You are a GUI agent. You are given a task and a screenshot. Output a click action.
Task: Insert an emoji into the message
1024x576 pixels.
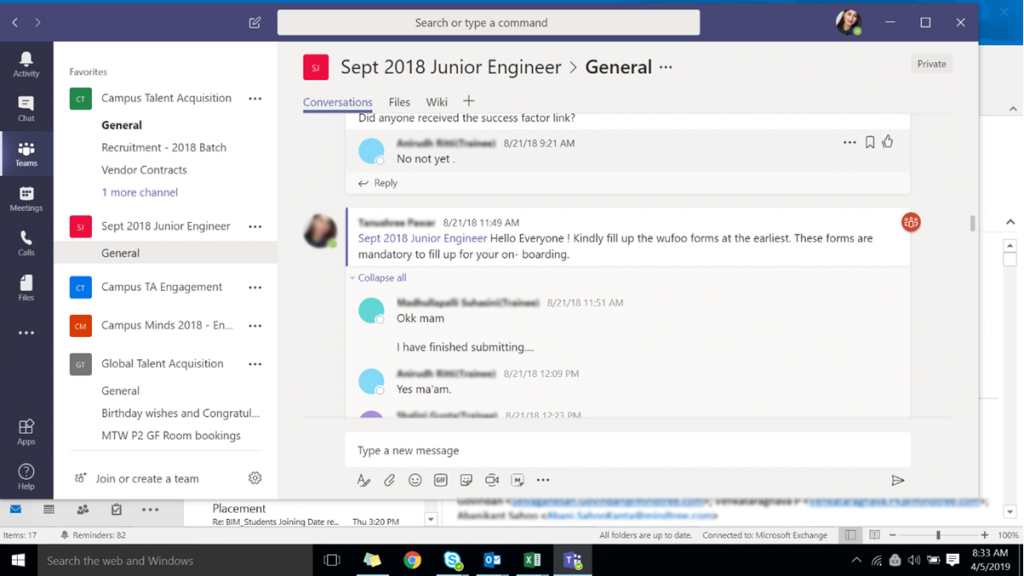415,480
